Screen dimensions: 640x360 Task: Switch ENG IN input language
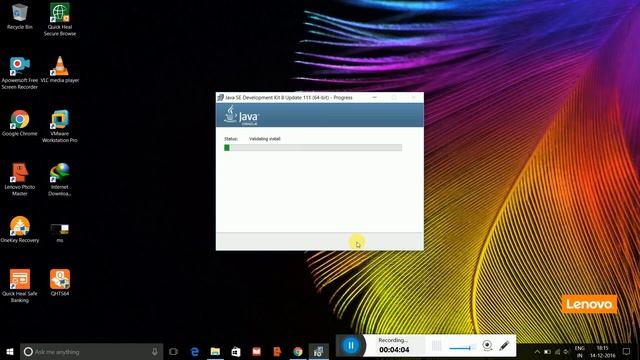580,351
